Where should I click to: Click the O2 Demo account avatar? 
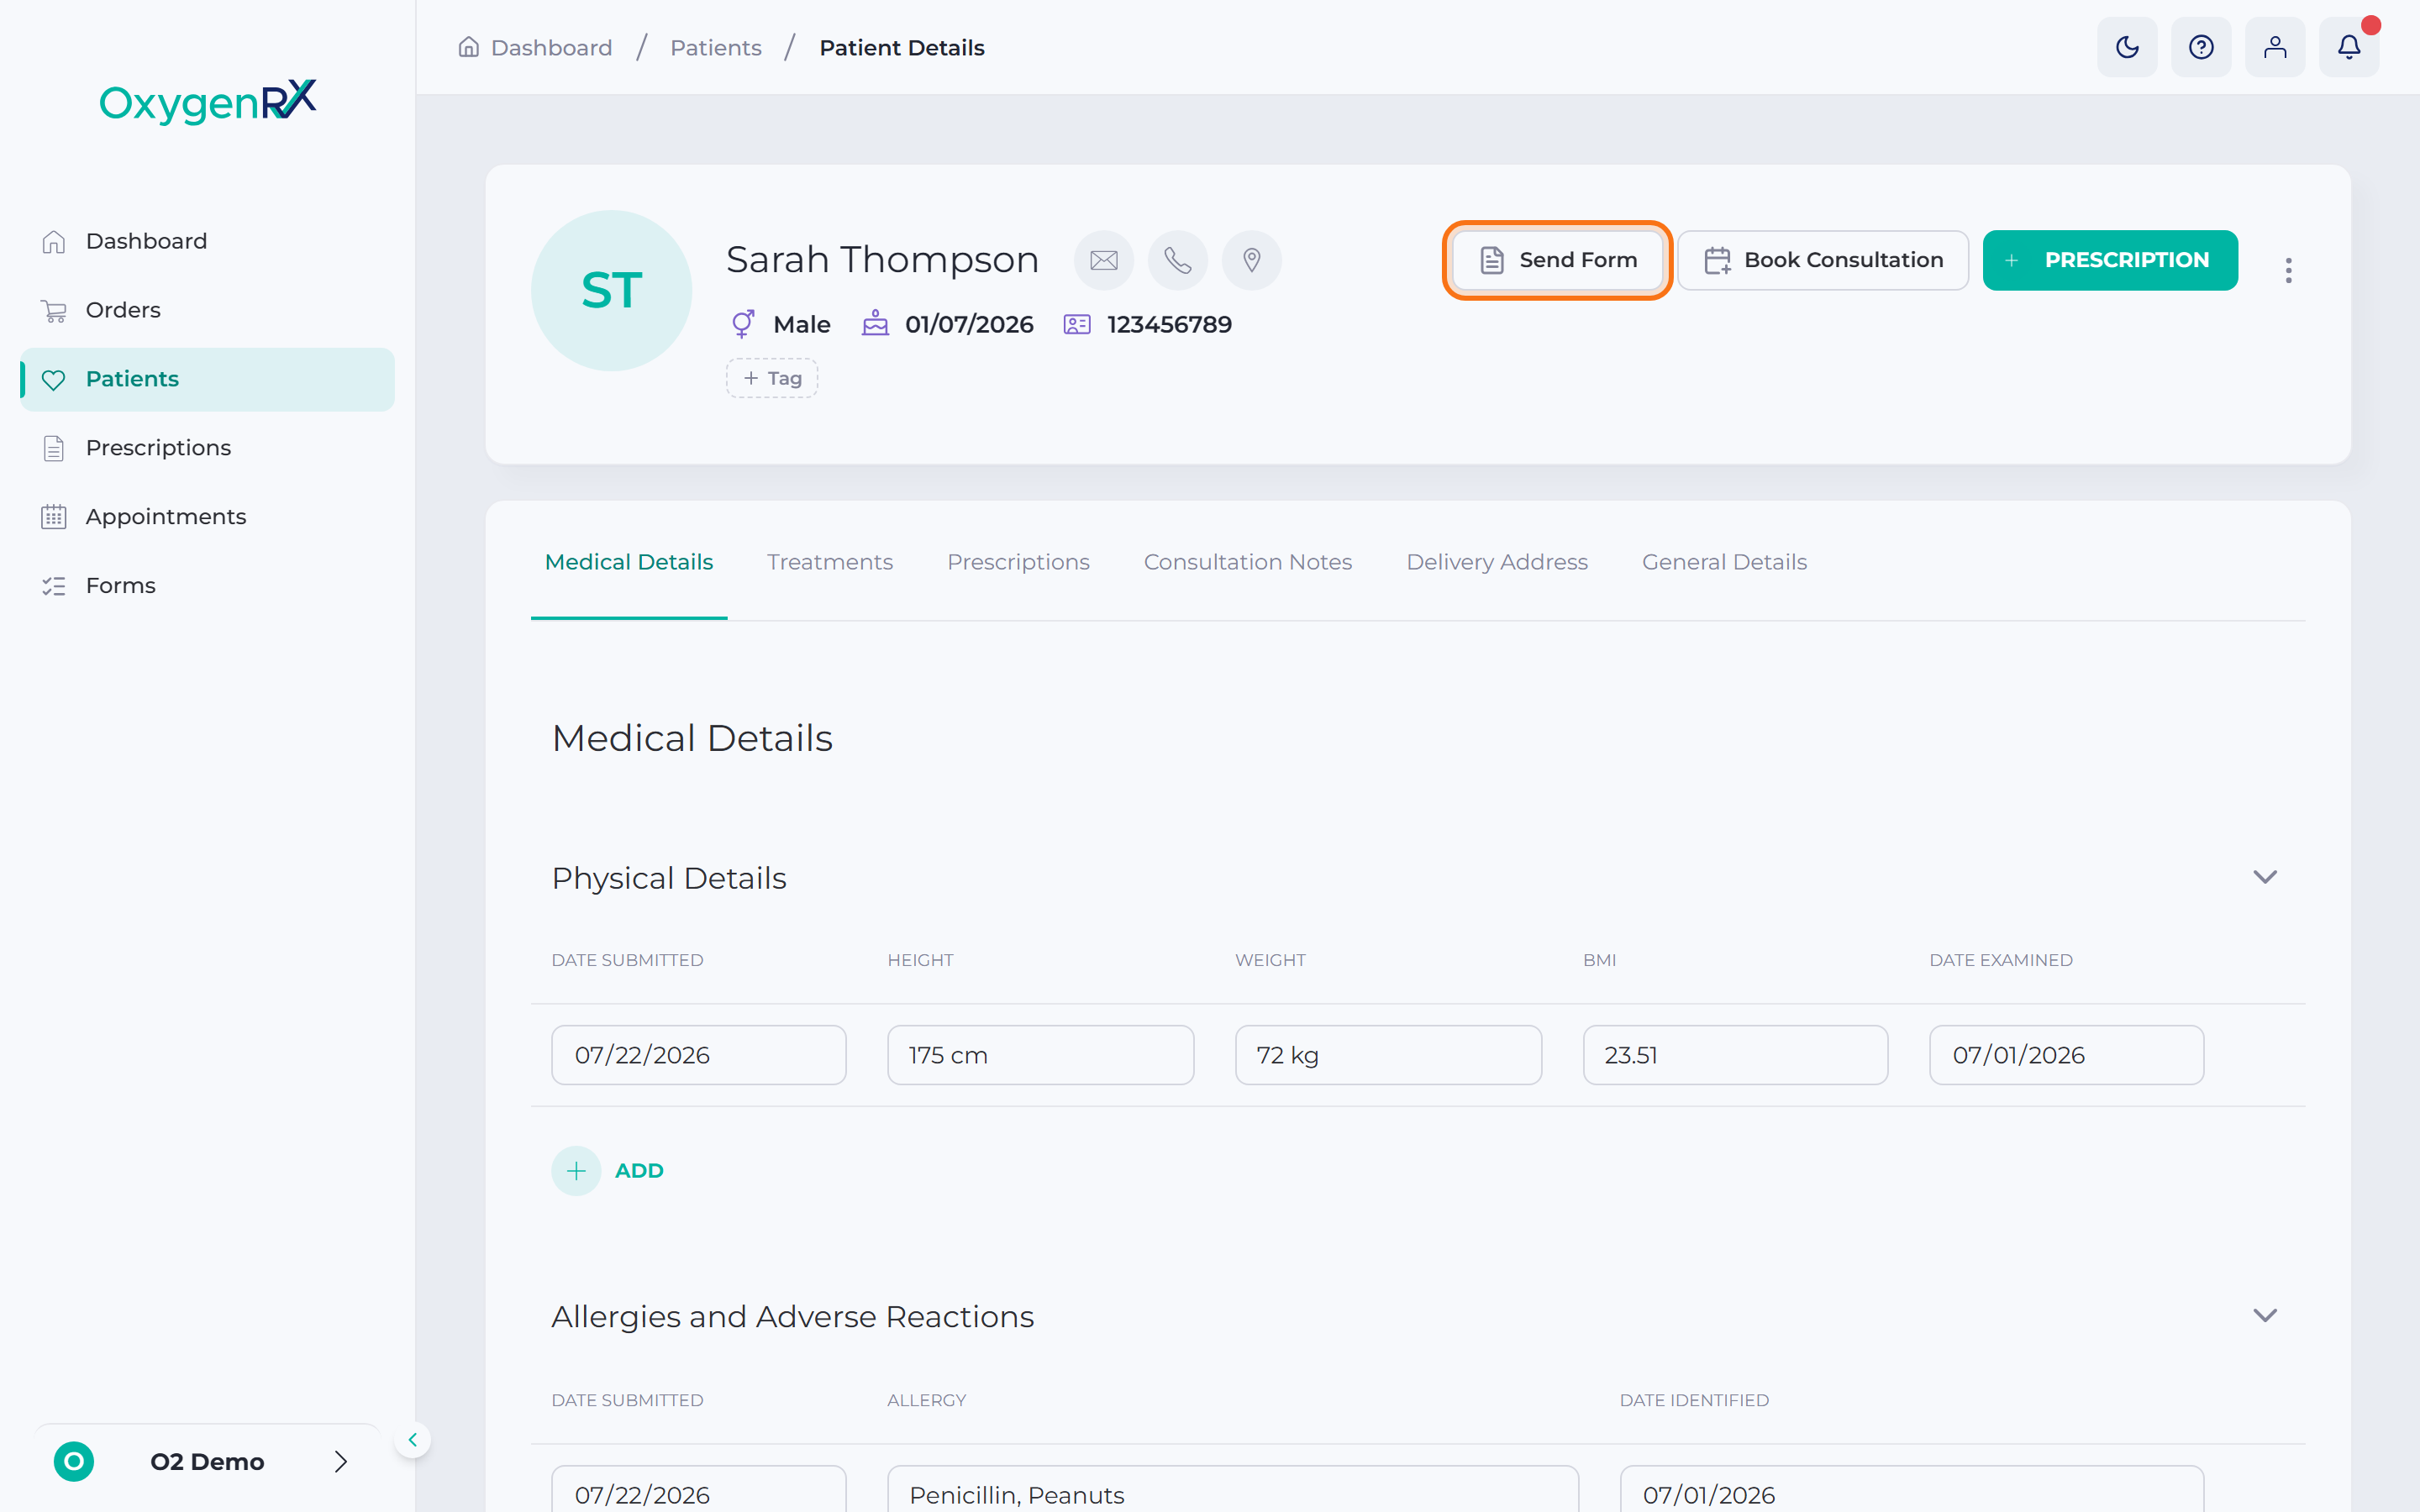pyautogui.click(x=74, y=1461)
